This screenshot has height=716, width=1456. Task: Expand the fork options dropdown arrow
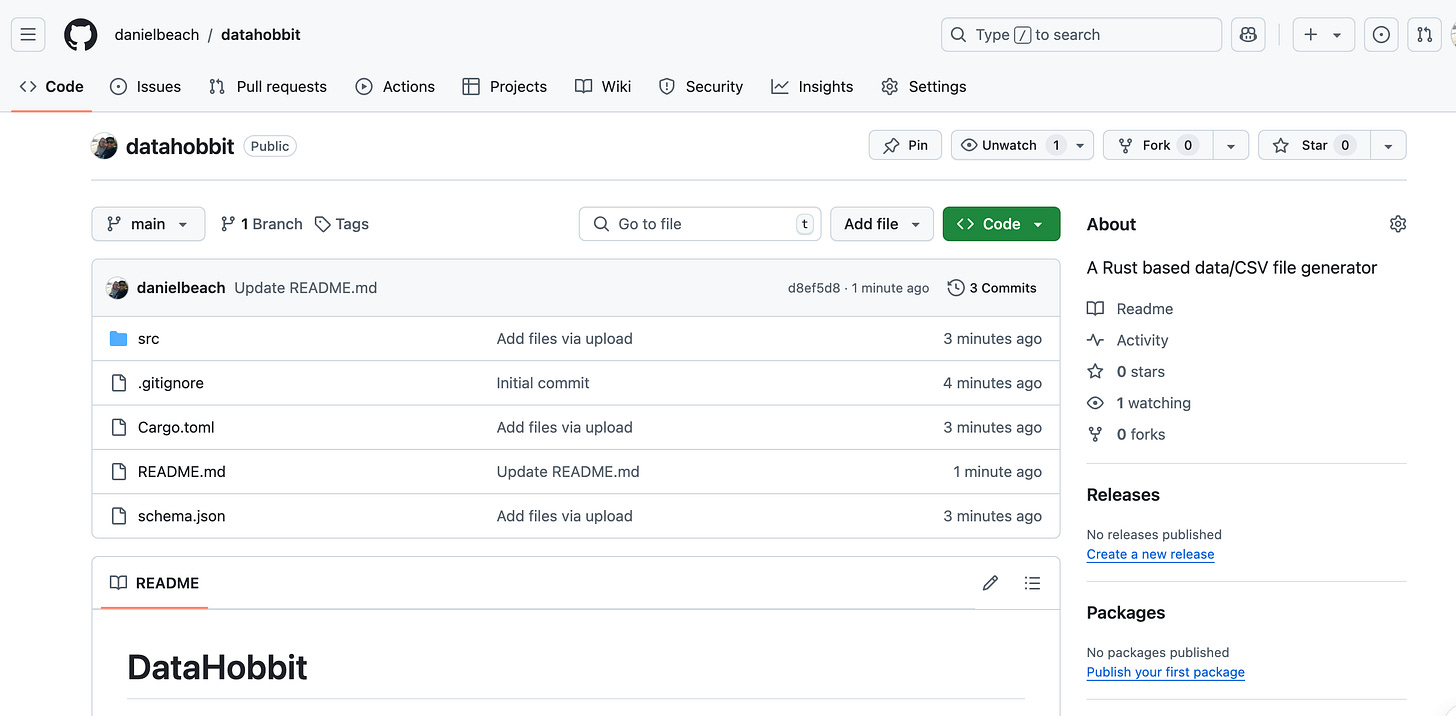1231,146
